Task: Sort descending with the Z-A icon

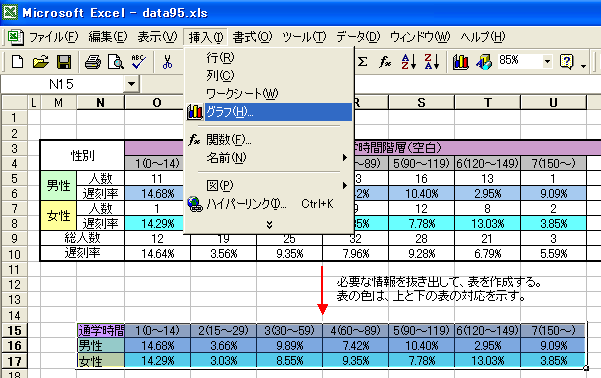Action: [432, 61]
